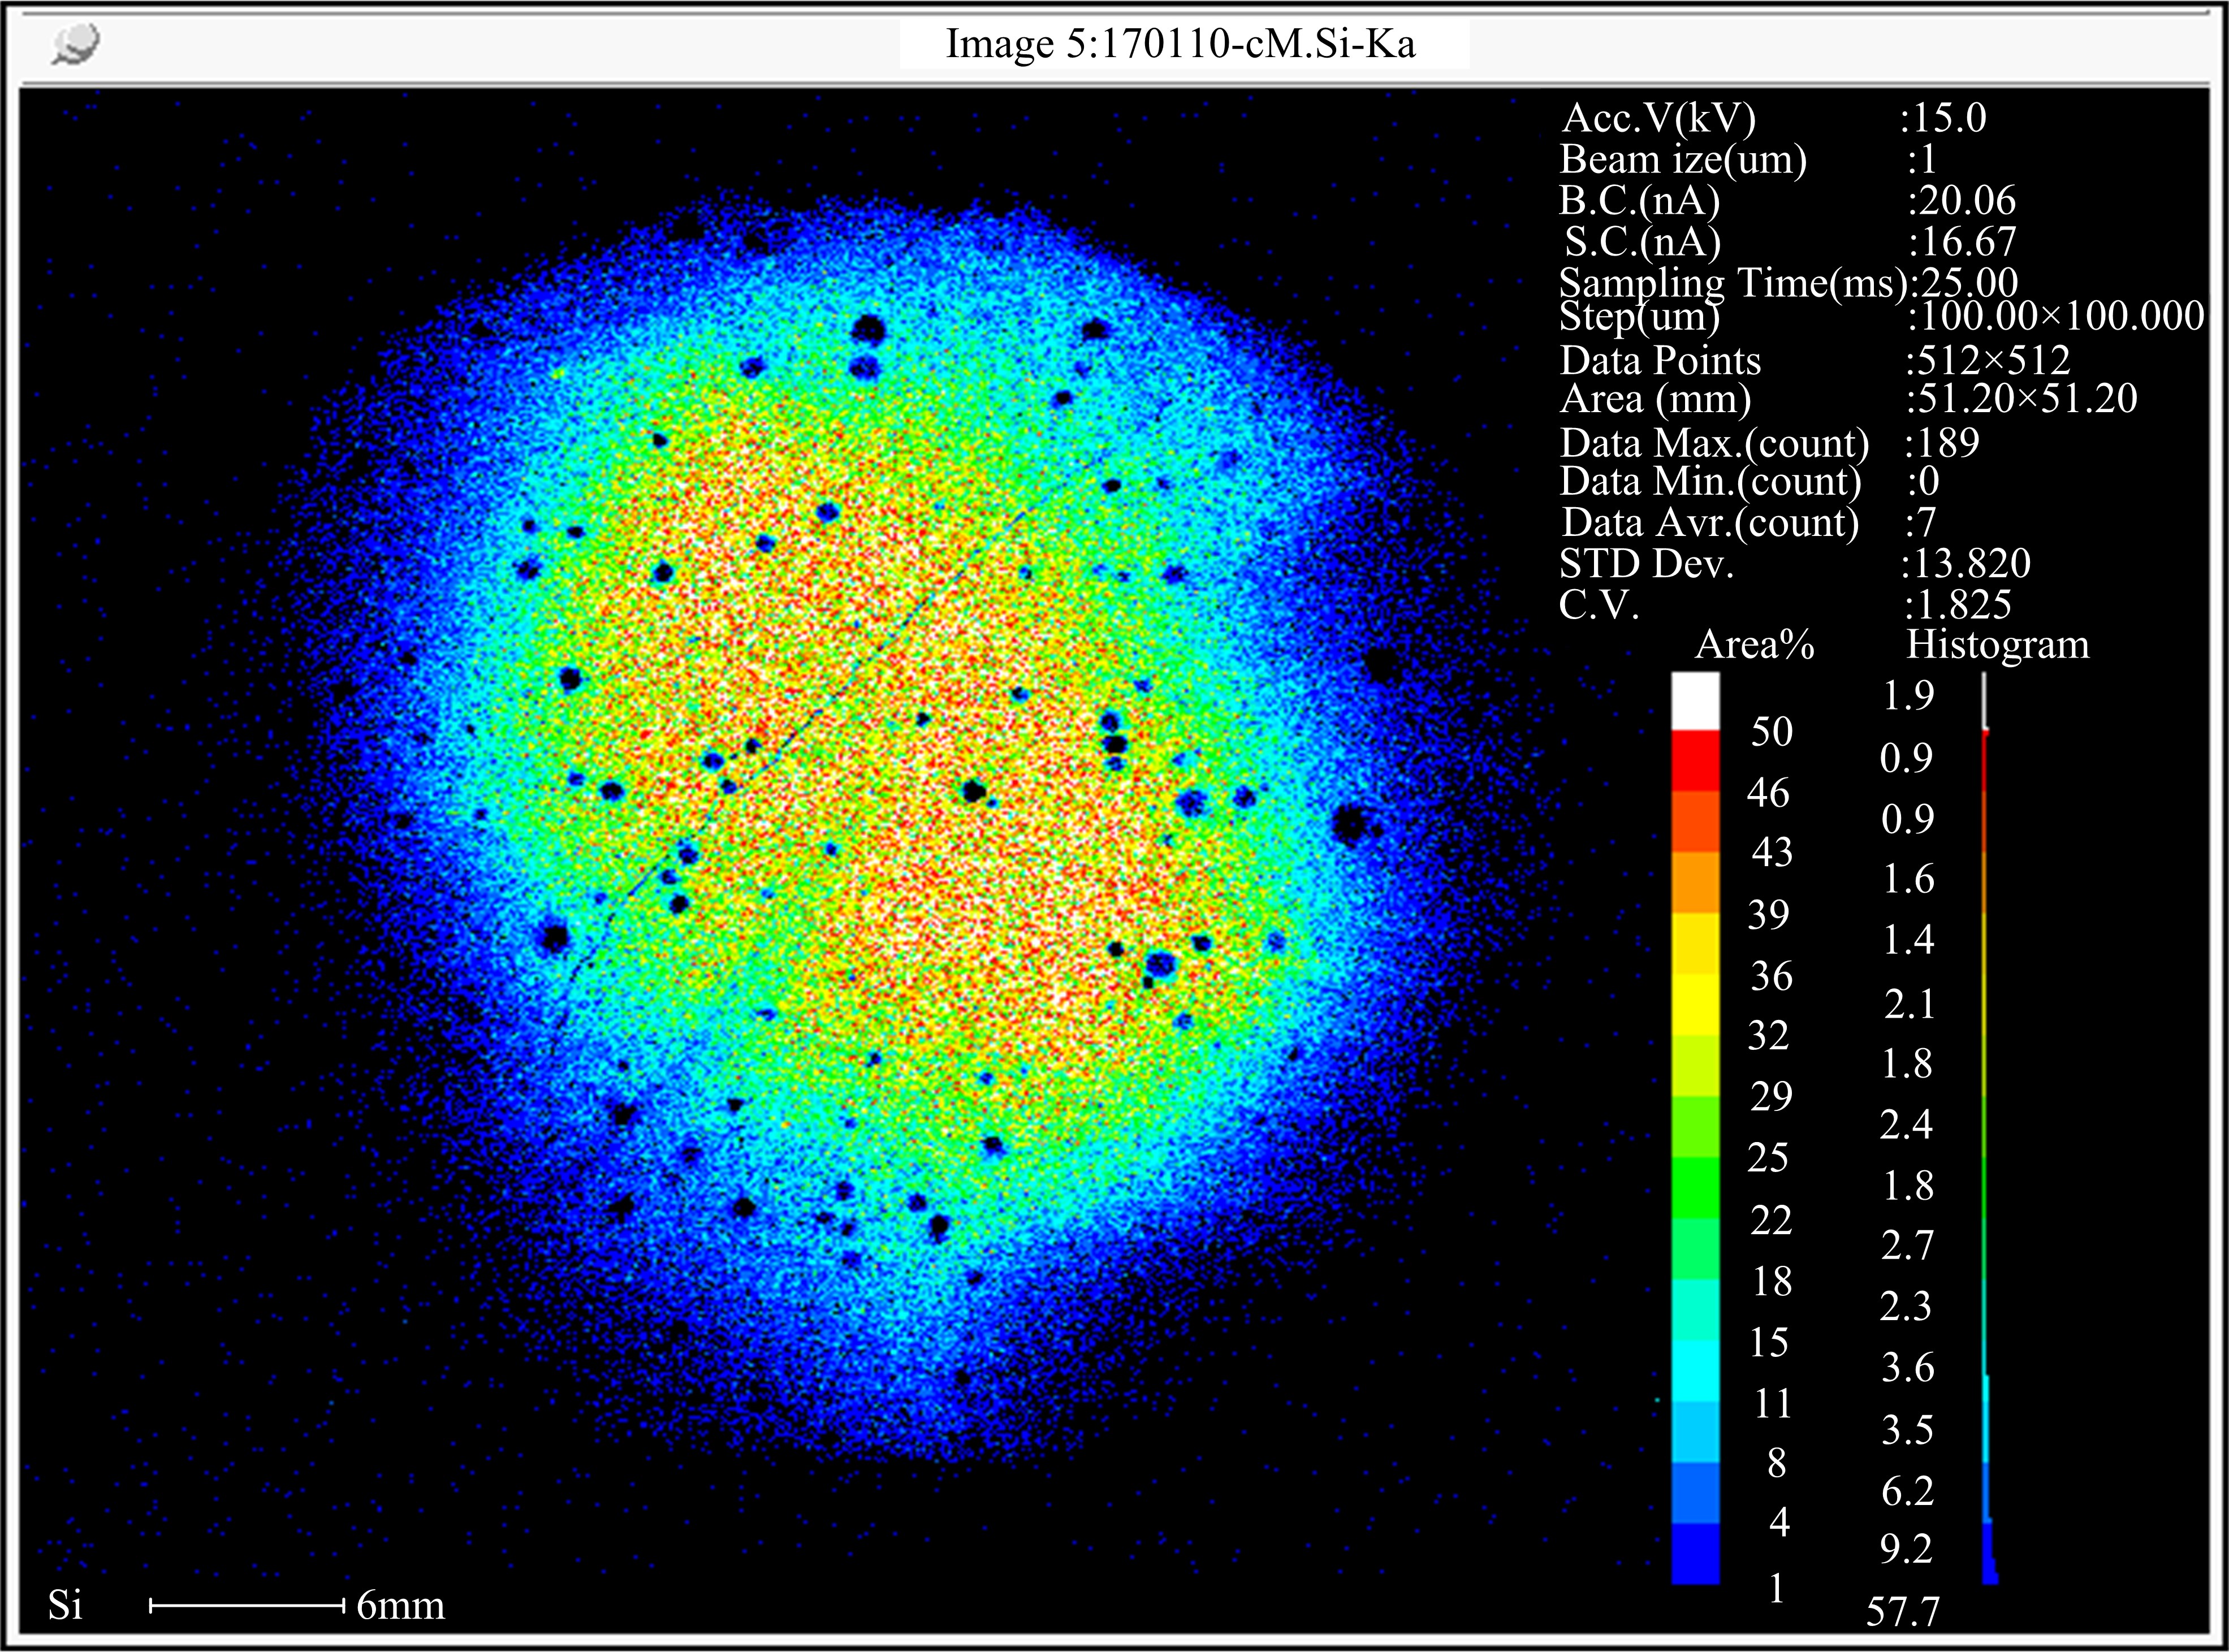Viewport: 2229px width, 1652px height.
Task: Click the Image 5:170110-cM.Si-Ka window title
Action: pyautogui.click(x=1180, y=45)
